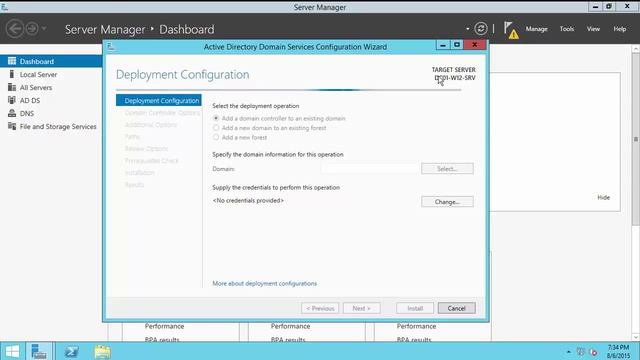Click the network tray icon
Screen dimensions: 640x360
coord(581,351)
